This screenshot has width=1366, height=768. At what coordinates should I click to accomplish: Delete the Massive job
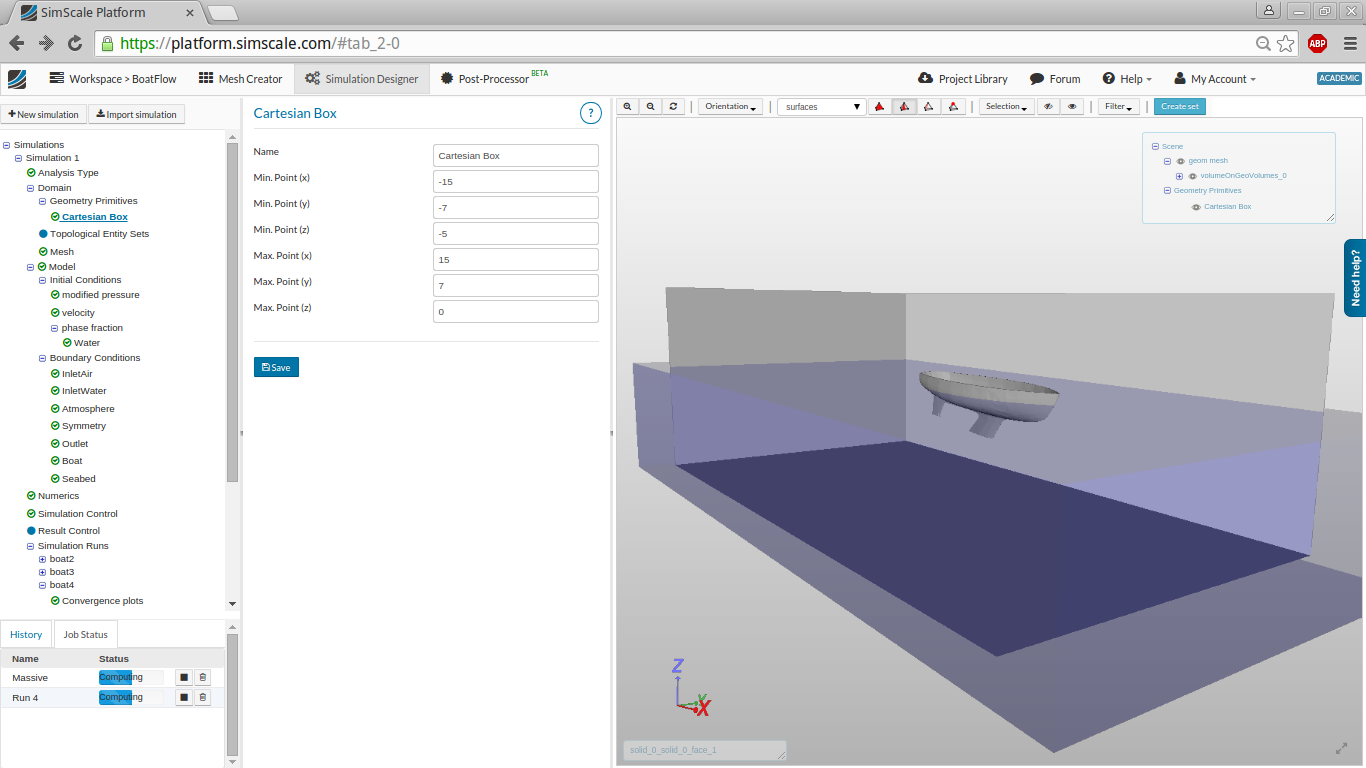click(203, 678)
